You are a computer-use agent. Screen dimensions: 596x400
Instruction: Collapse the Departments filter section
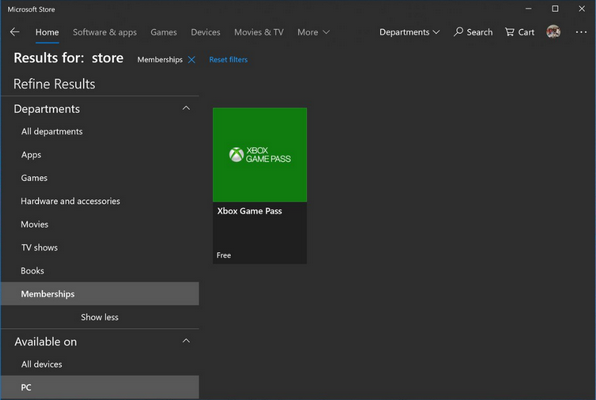[186, 108]
